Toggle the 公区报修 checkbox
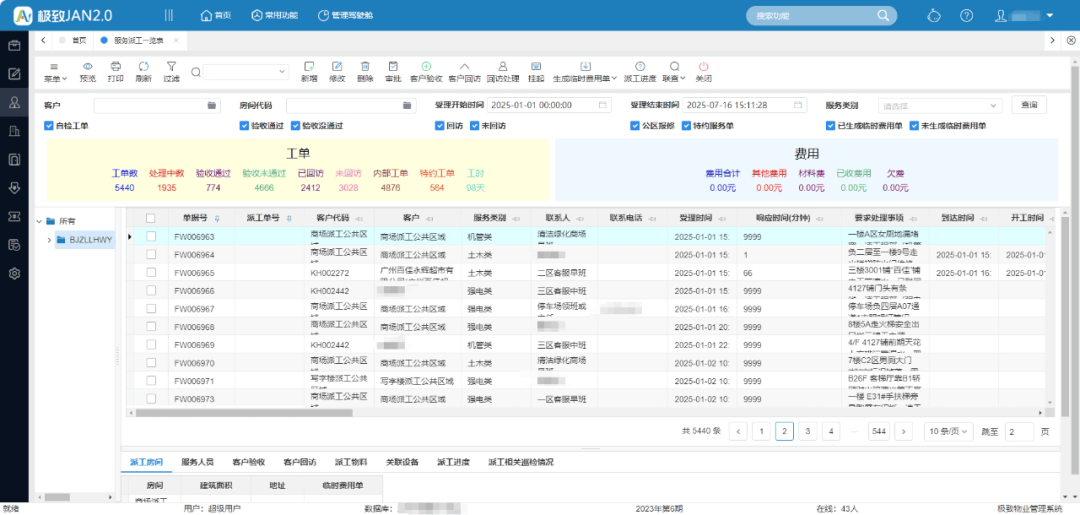1080x515 pixels. pyautogui.click(x=635, y=126)
